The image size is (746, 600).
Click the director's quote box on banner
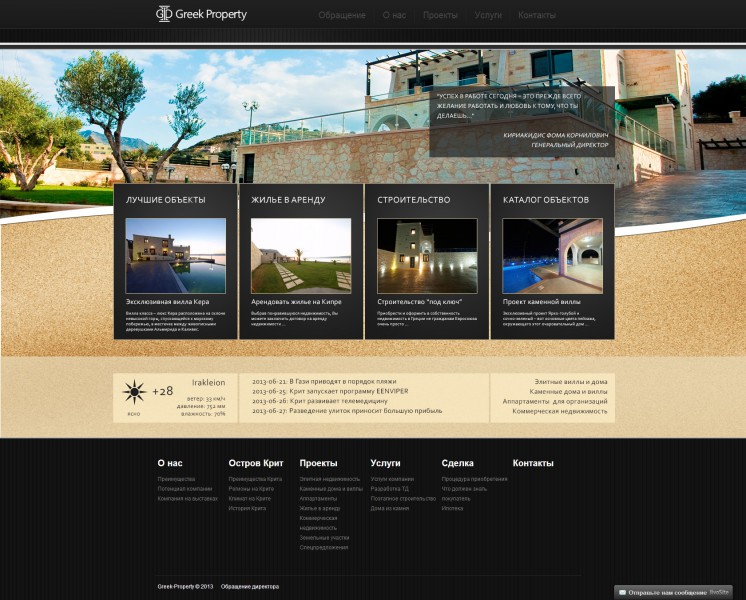click(x=522, y=121)
